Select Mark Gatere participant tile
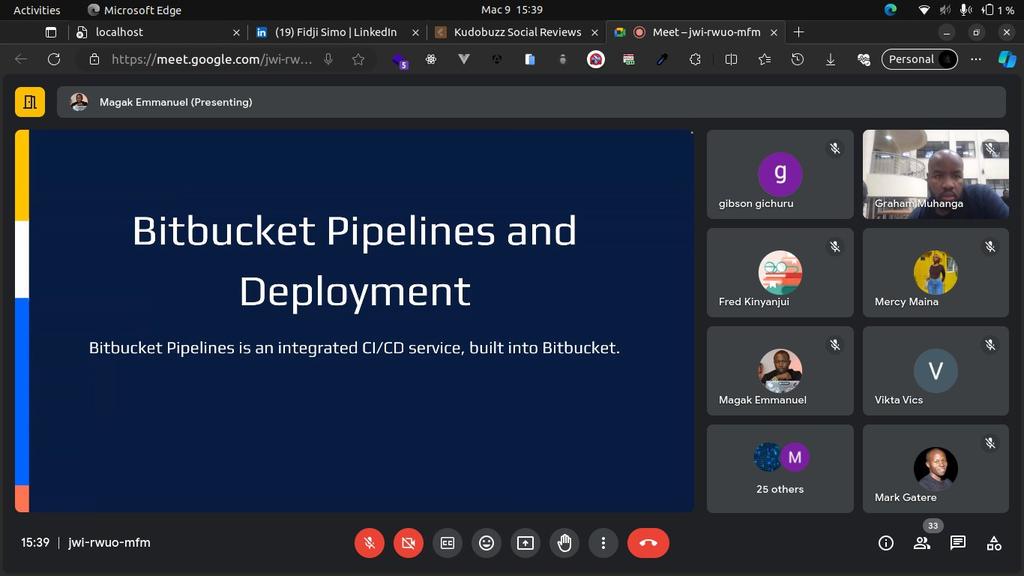The width and height of the screenshot is (1024, 576). [x=936, y=469]
